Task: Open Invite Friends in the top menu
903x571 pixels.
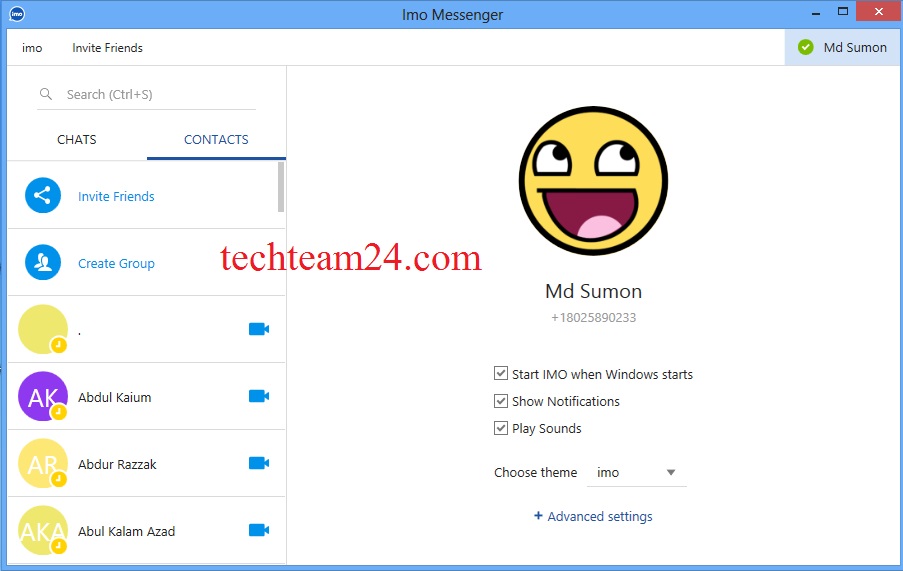Action: [107, 48]
